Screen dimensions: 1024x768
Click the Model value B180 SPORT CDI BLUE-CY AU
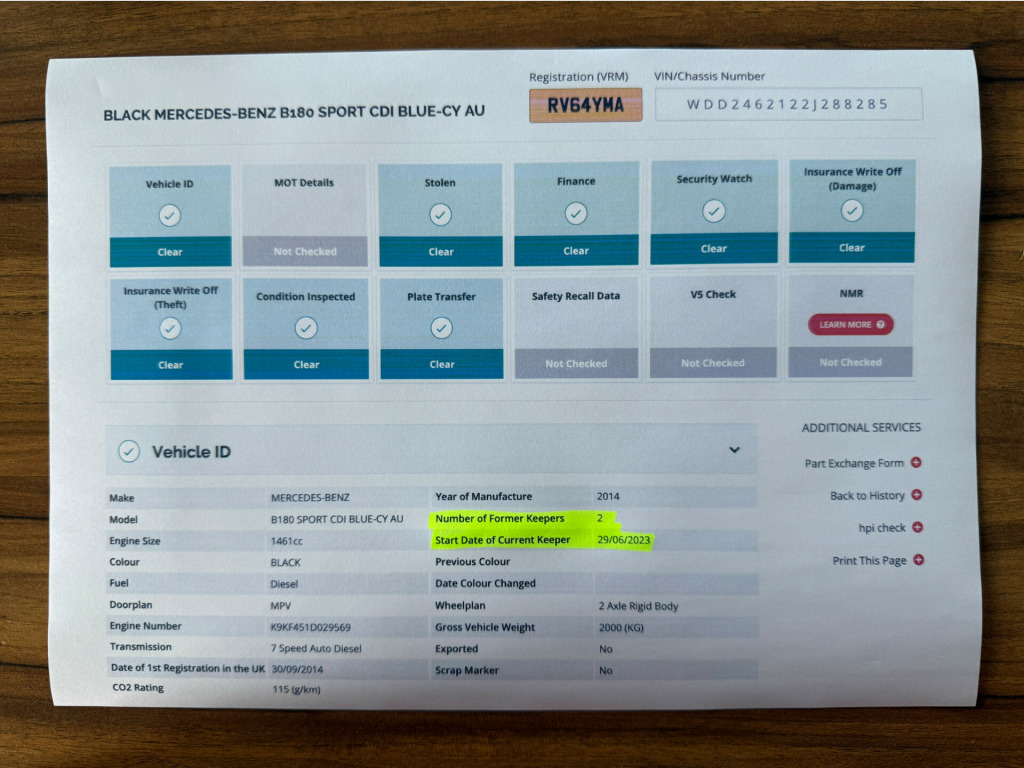[x=337, y=519]
